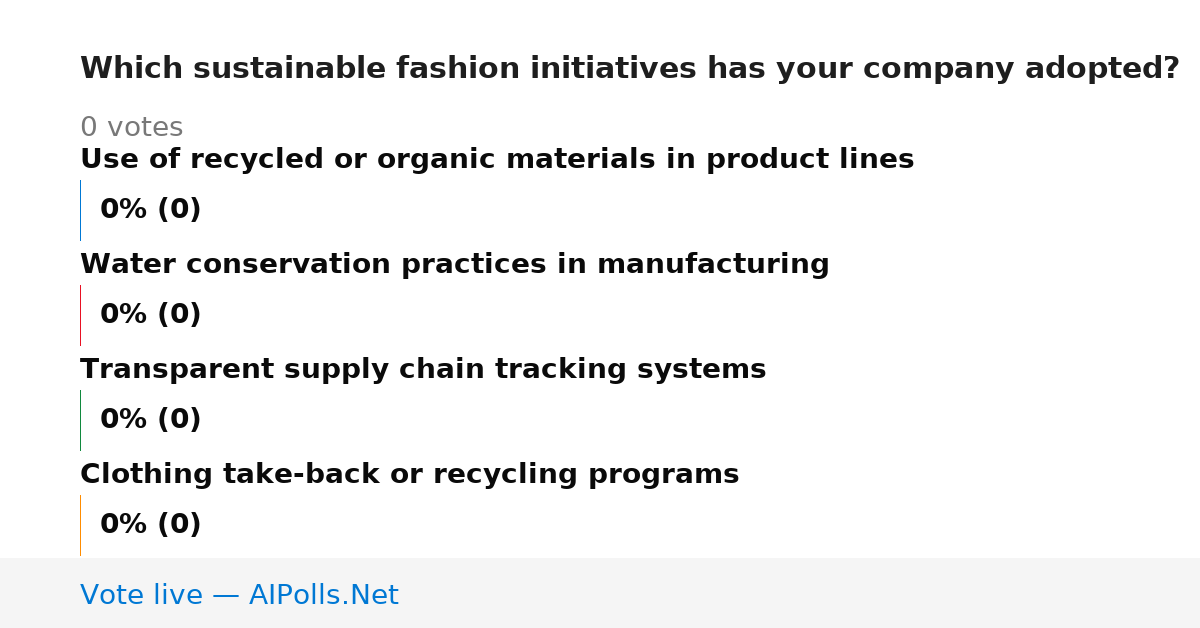Click the orange bar under Clothing take-back
The height and width of the screenshot is (628, 1200).
(80, 525)
